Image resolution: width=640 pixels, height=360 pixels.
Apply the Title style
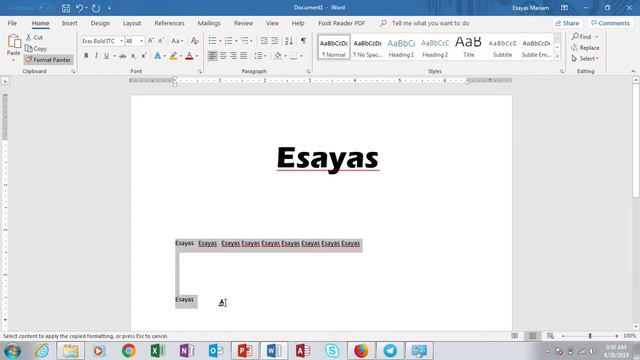pos(469,48)
